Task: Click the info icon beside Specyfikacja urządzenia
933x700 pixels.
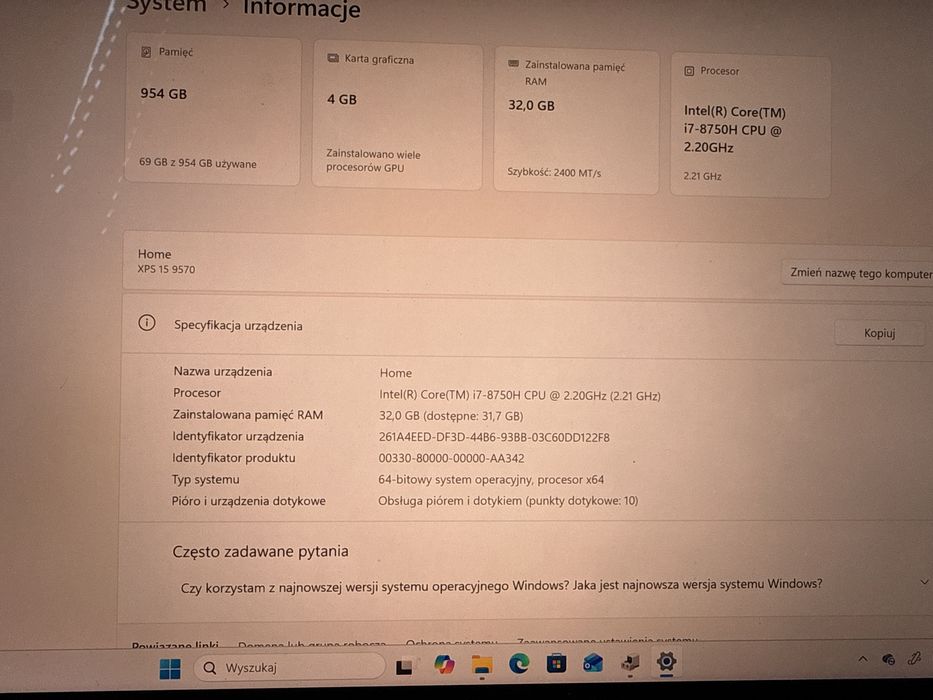Action: pos(146,323)
